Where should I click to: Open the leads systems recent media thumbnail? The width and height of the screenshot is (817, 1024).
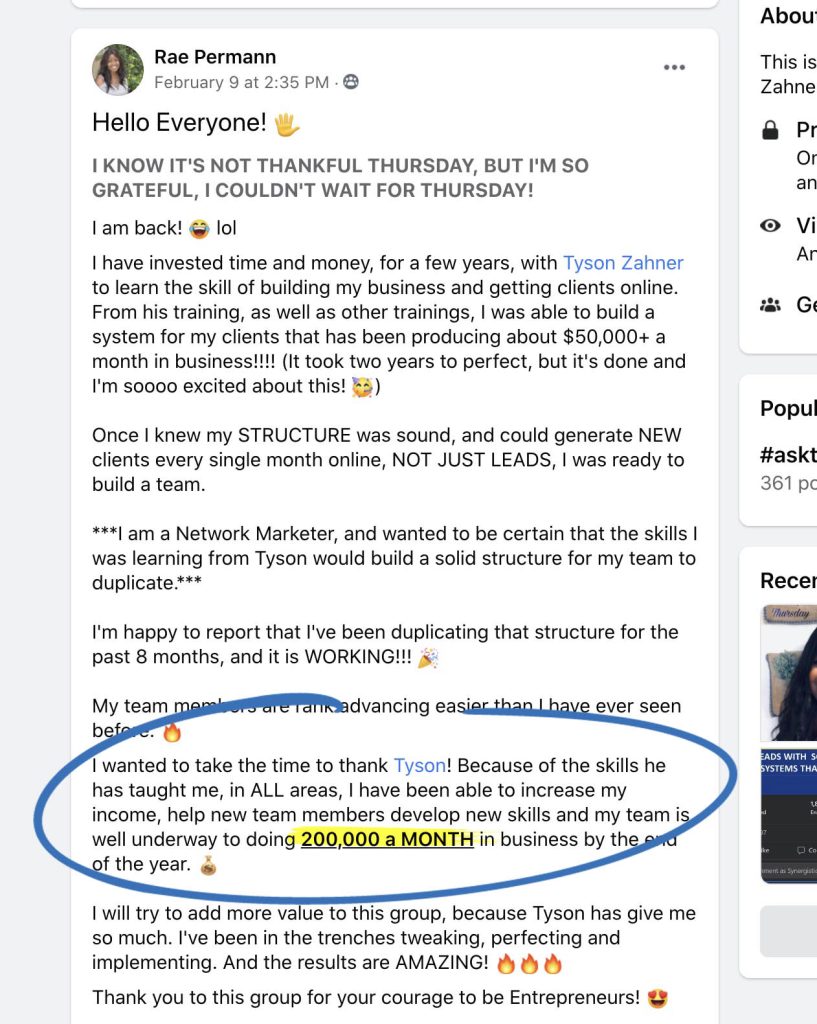pos(789,816)
